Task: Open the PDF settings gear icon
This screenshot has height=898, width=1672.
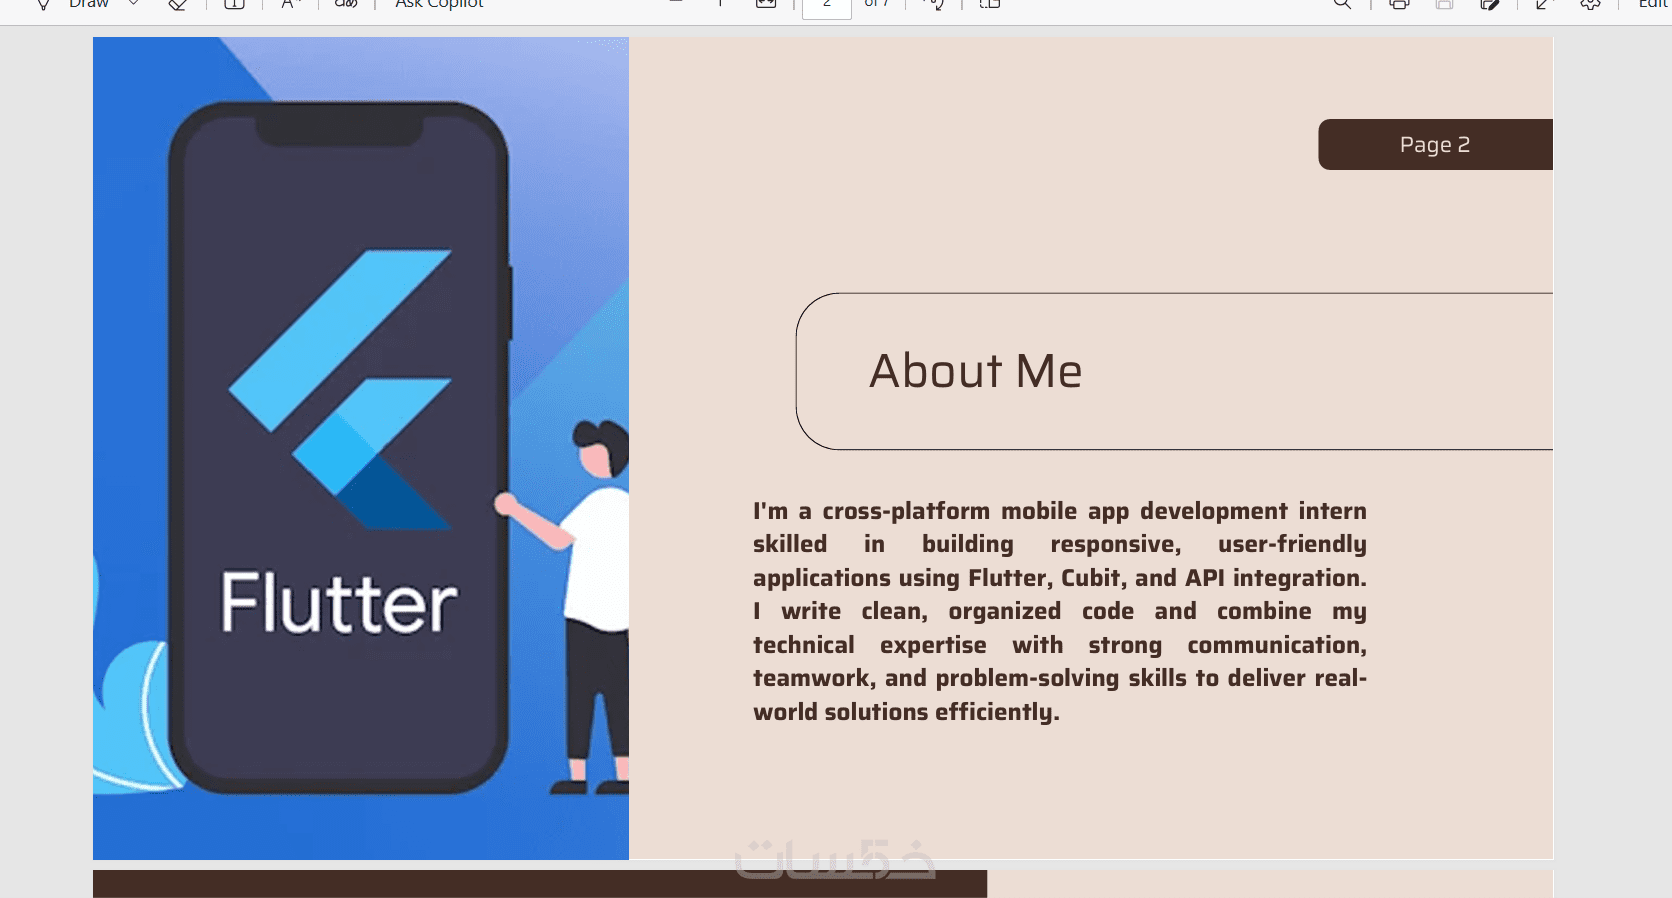Action: click(x=1590, y=4)
